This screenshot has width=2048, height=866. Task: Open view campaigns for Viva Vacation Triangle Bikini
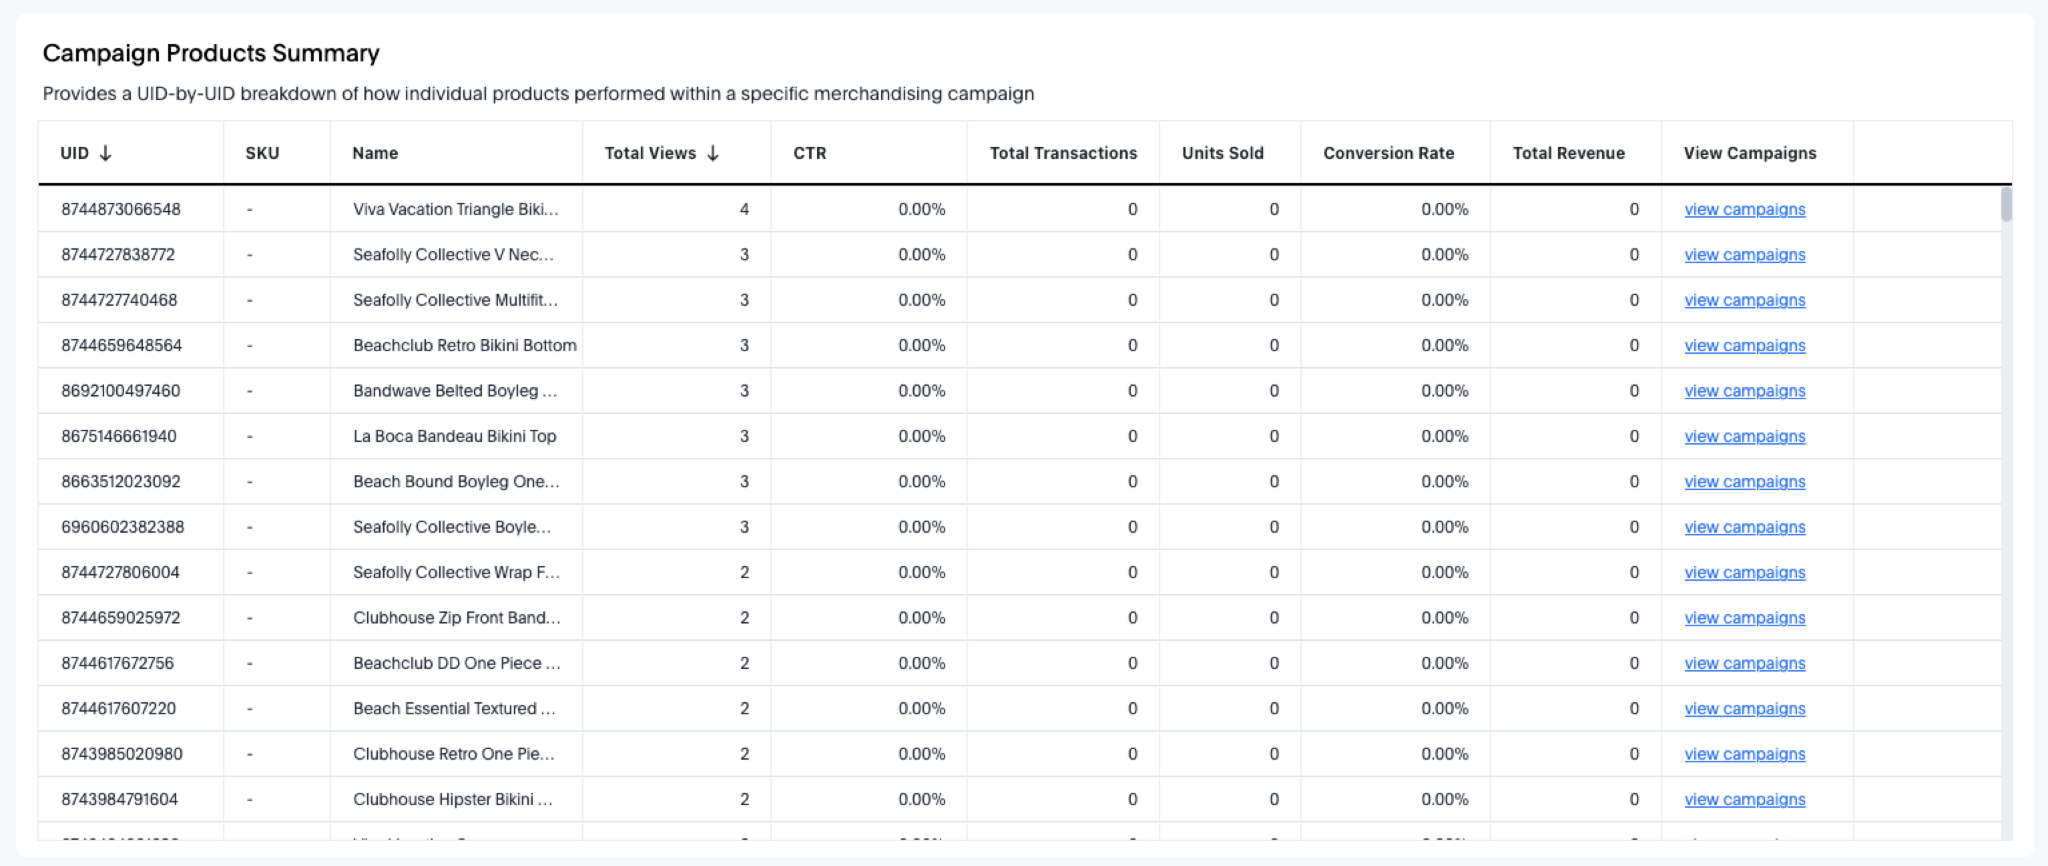[x=1744, y=210]
